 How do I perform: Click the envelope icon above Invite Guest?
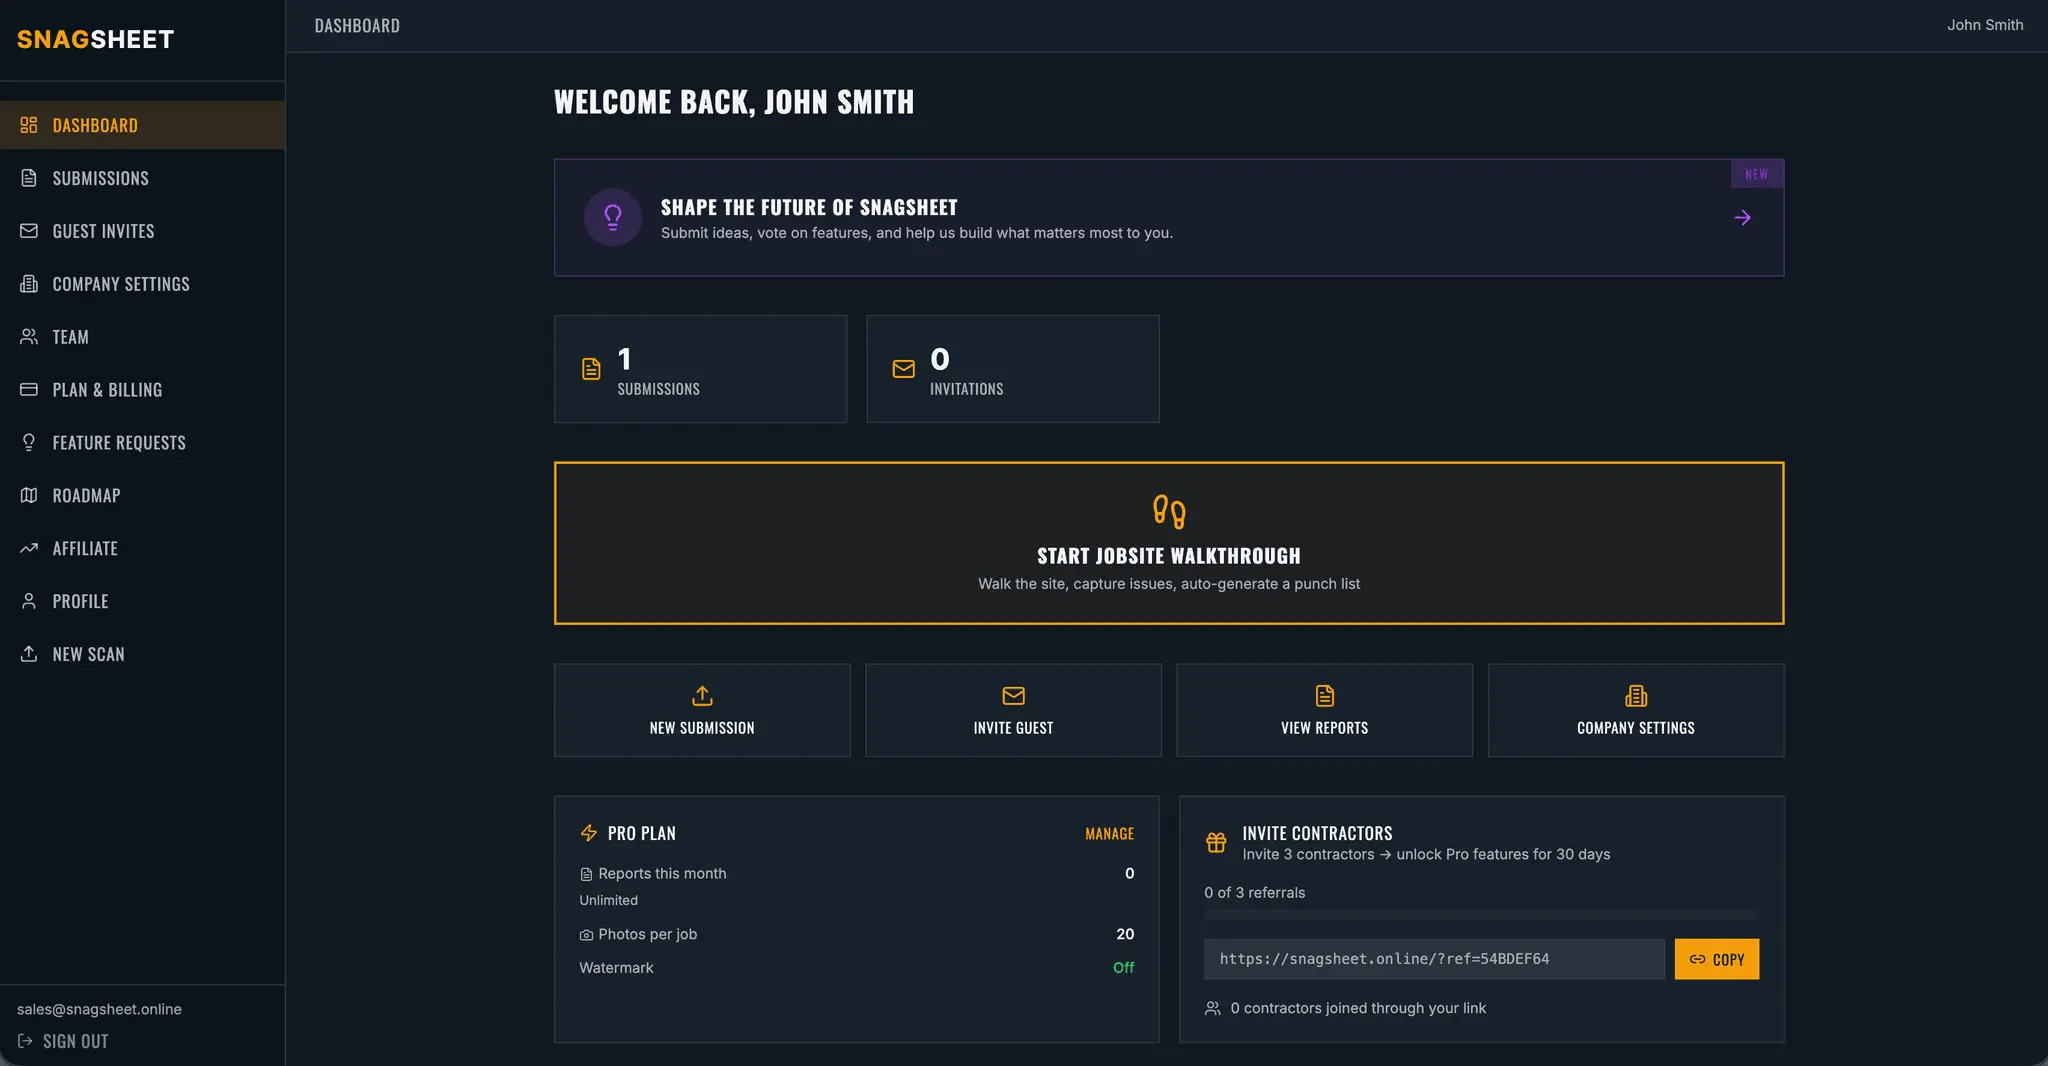(1013, 695)
